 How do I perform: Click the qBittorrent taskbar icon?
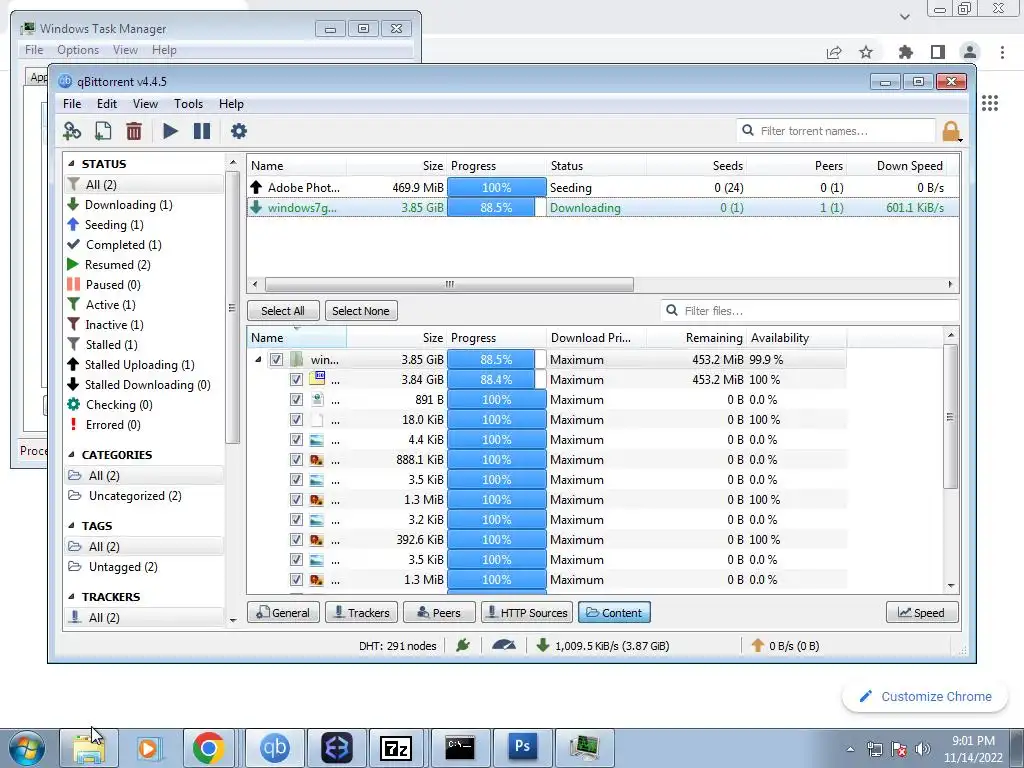pyautogui.click(x=274, y=748)
